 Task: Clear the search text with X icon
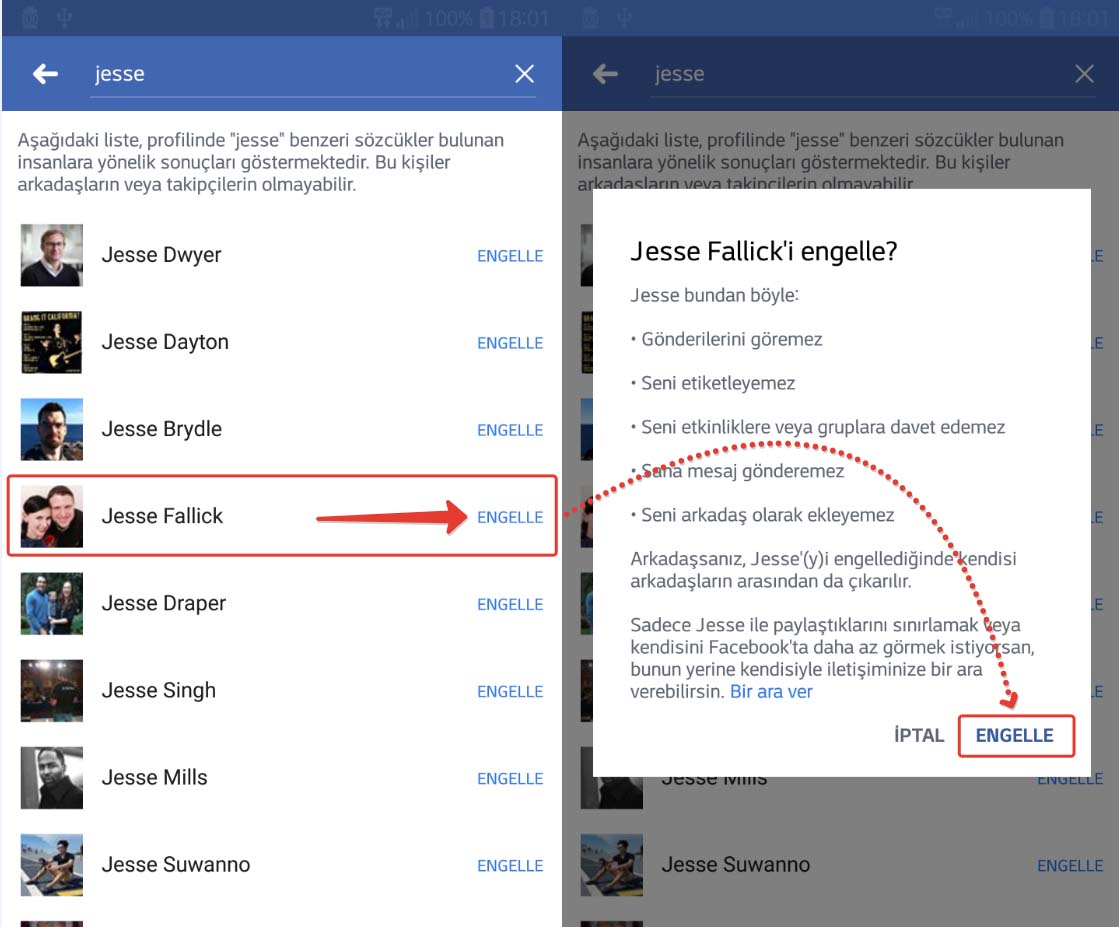coord(524,74)
